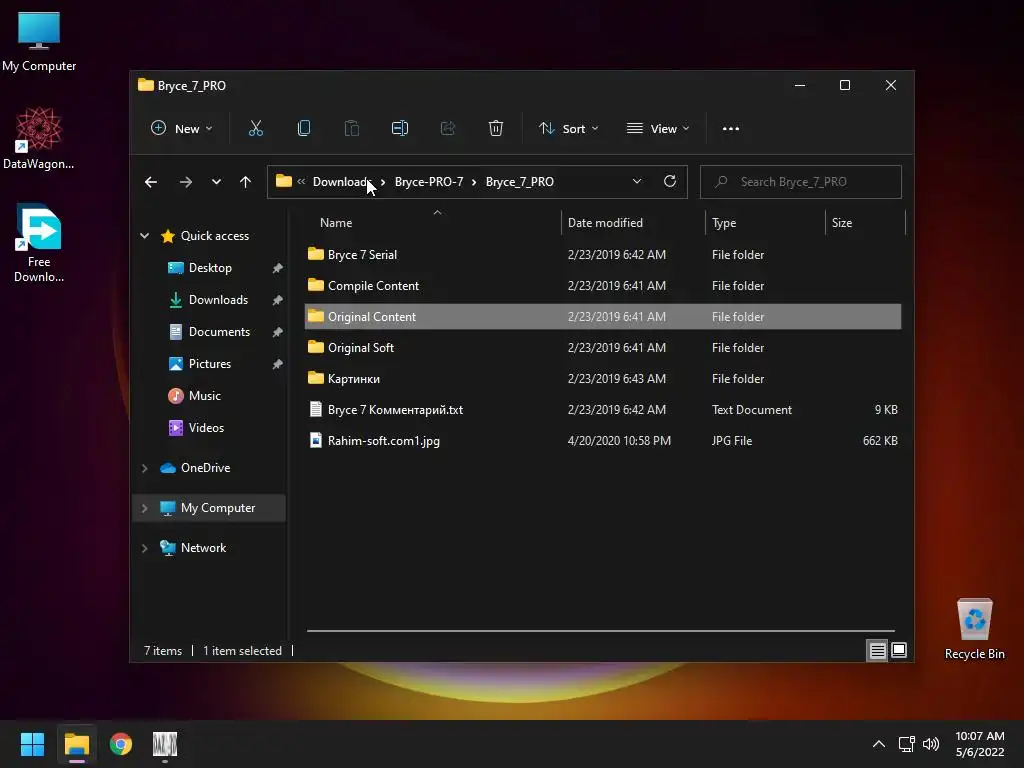Select Videos in Quick access

pyautogui.click(x=206, y=428)
